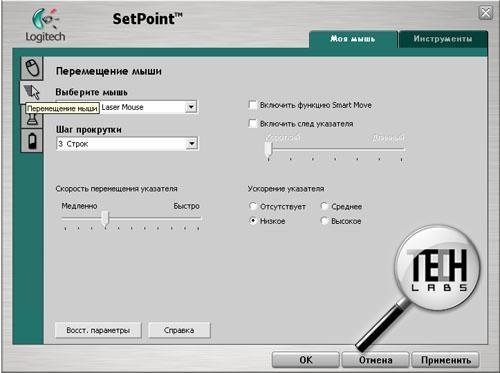Click the Шаг прокрутки label
Viewport: 500px width, 373px height.
(x=89, y=129)
